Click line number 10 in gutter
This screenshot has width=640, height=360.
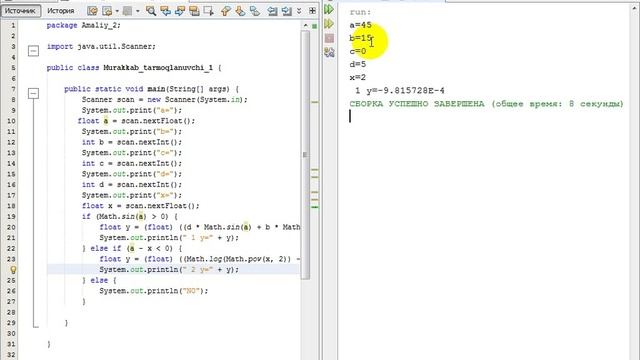coord(11,121)
